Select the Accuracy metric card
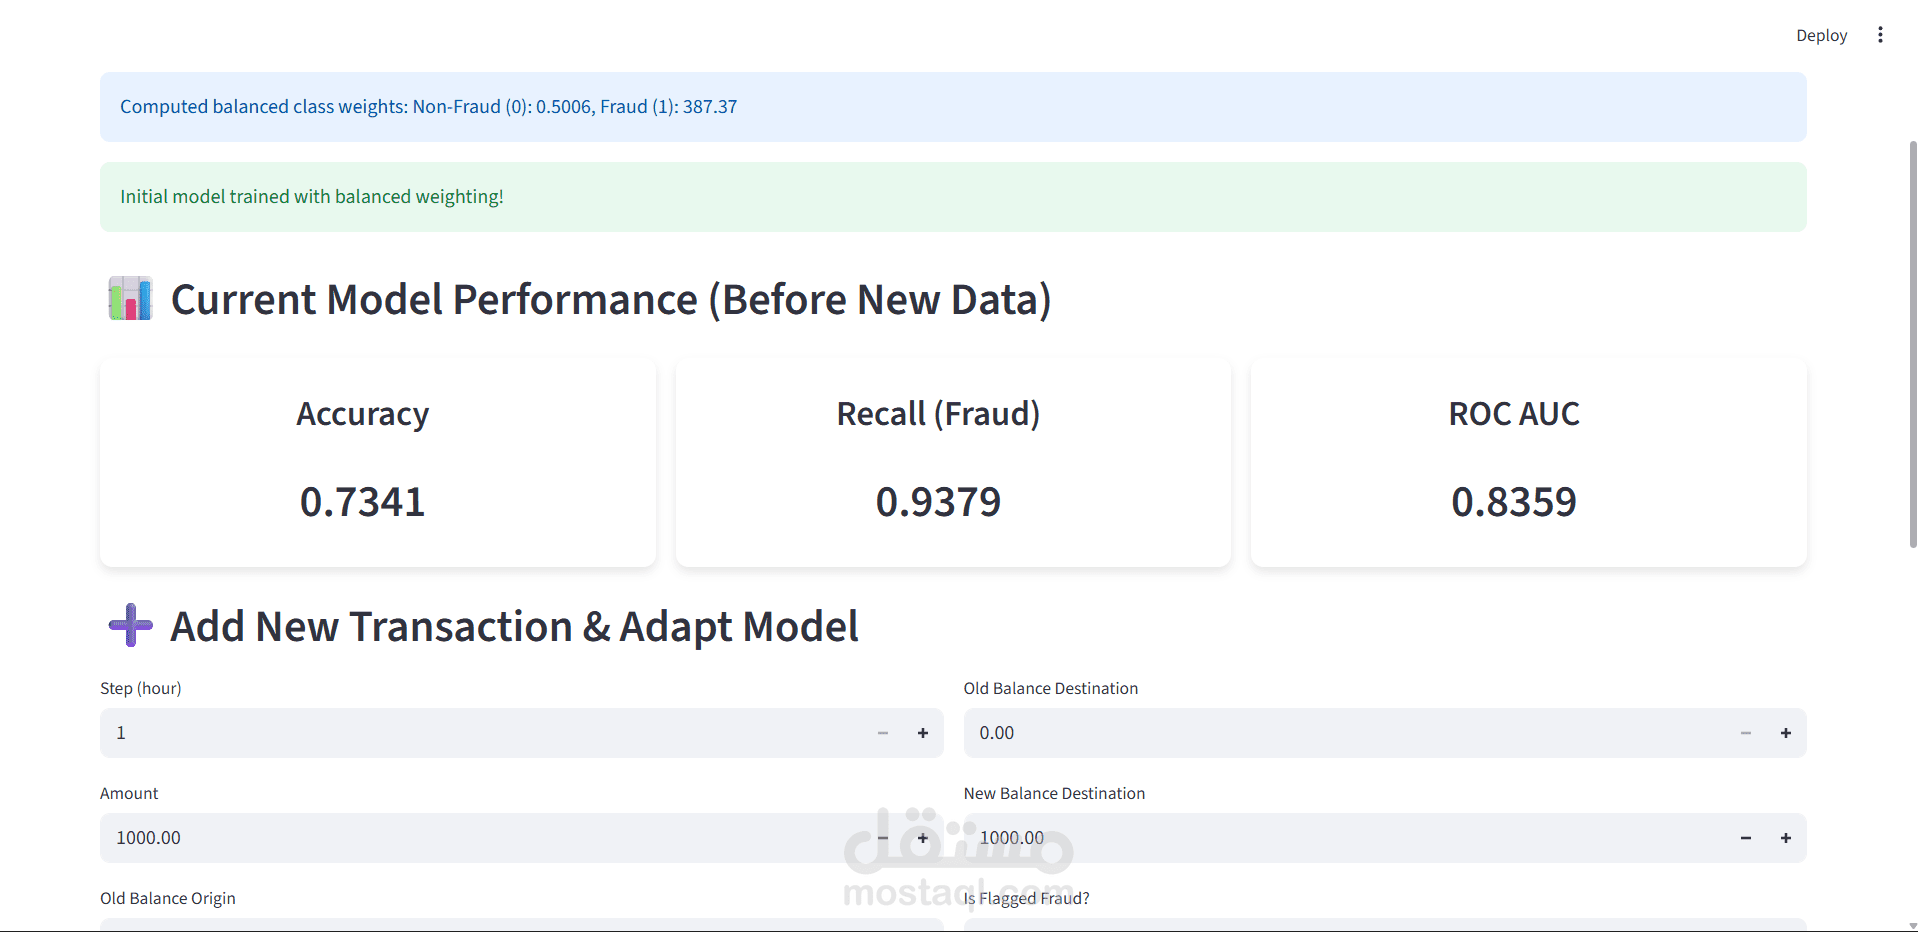Viewport: 1918px width, 932px height. [378, 462]
